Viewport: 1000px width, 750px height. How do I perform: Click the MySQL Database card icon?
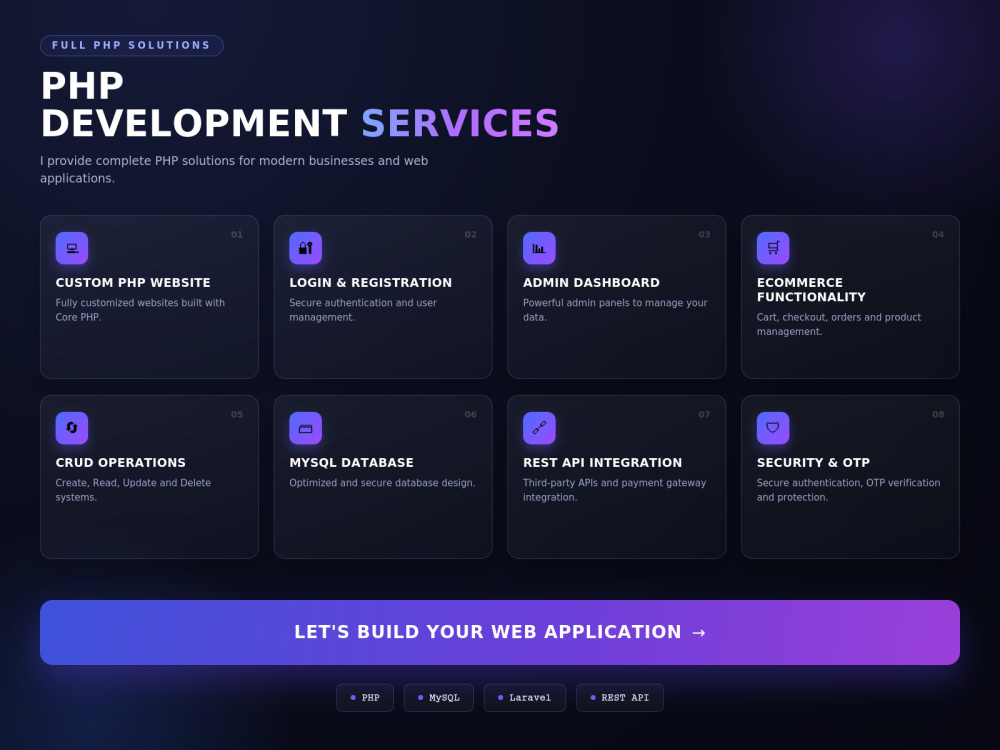(x=305, y=428)
